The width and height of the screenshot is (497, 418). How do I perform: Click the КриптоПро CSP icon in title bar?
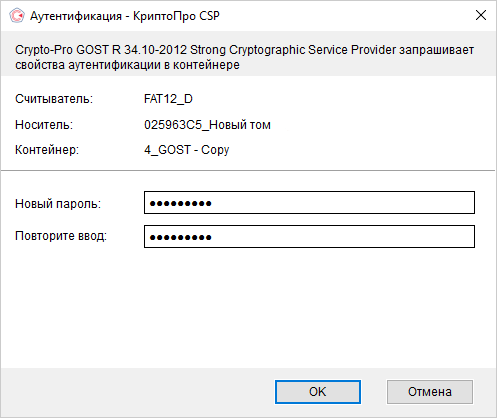click(x=17, y=16)
